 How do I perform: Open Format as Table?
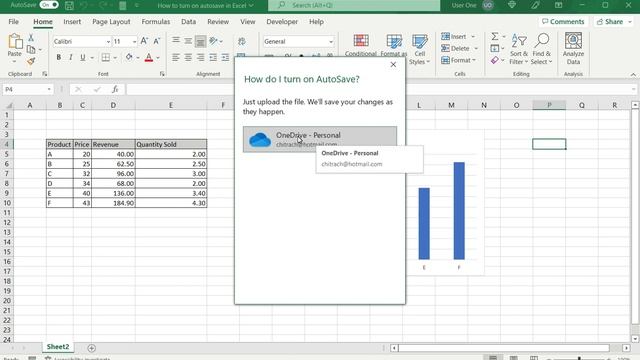pos(394,45)
